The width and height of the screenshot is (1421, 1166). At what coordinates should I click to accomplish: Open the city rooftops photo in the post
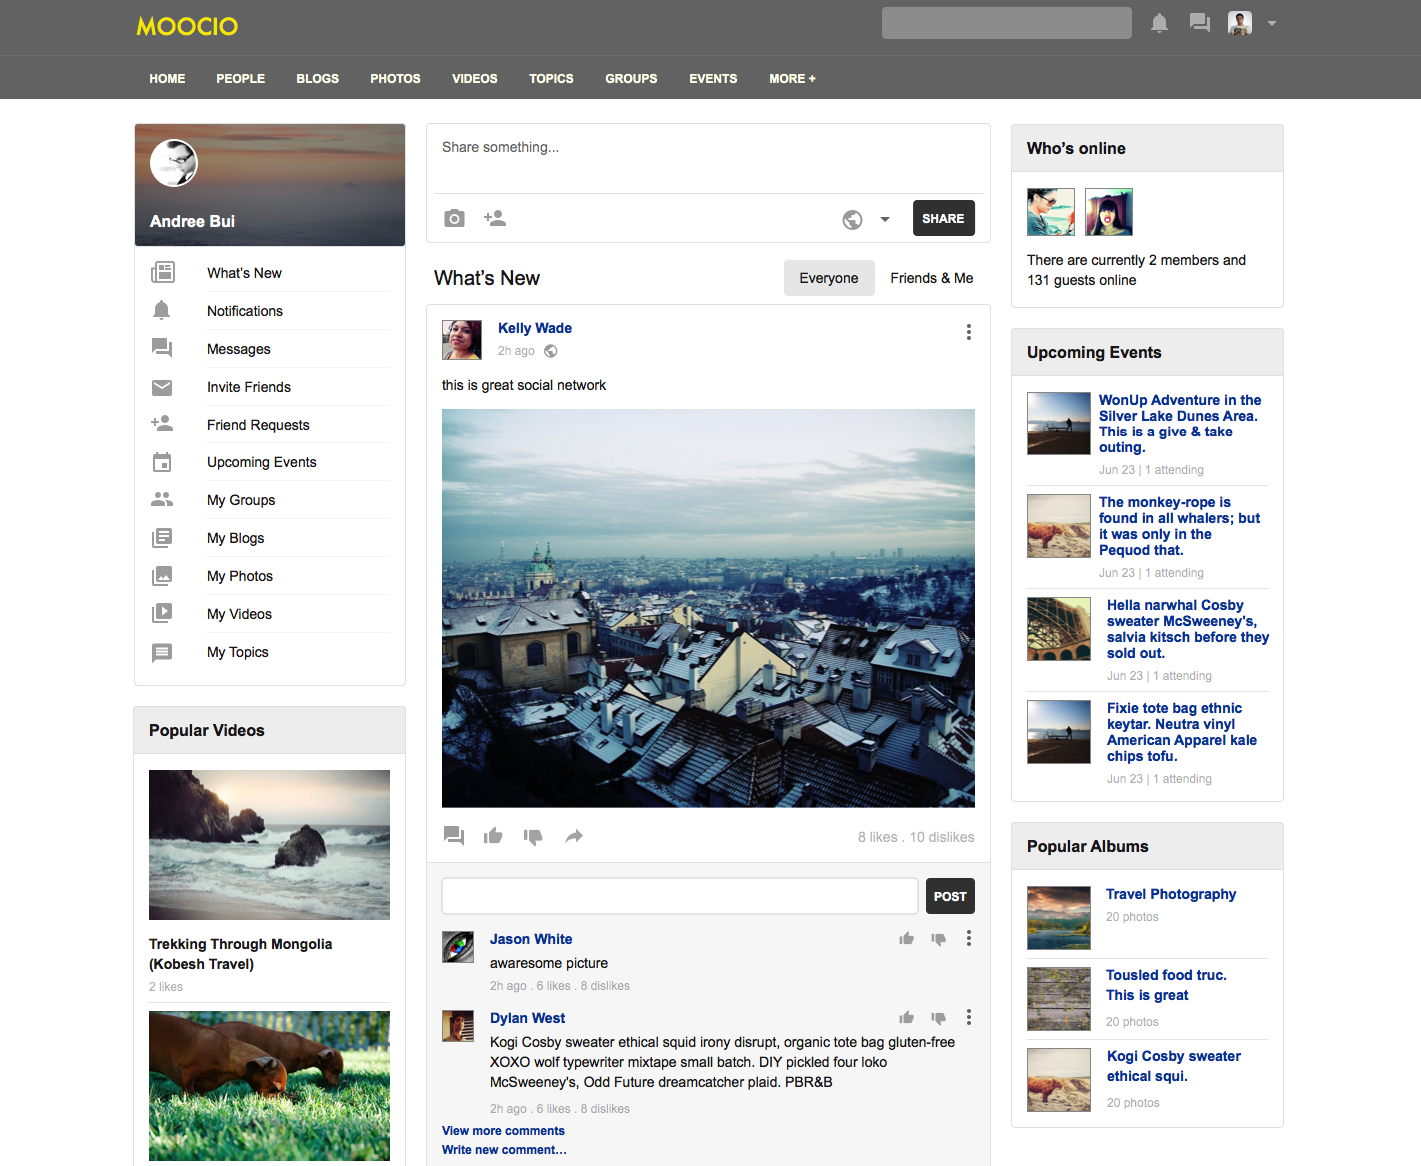[x=708, y=608]
